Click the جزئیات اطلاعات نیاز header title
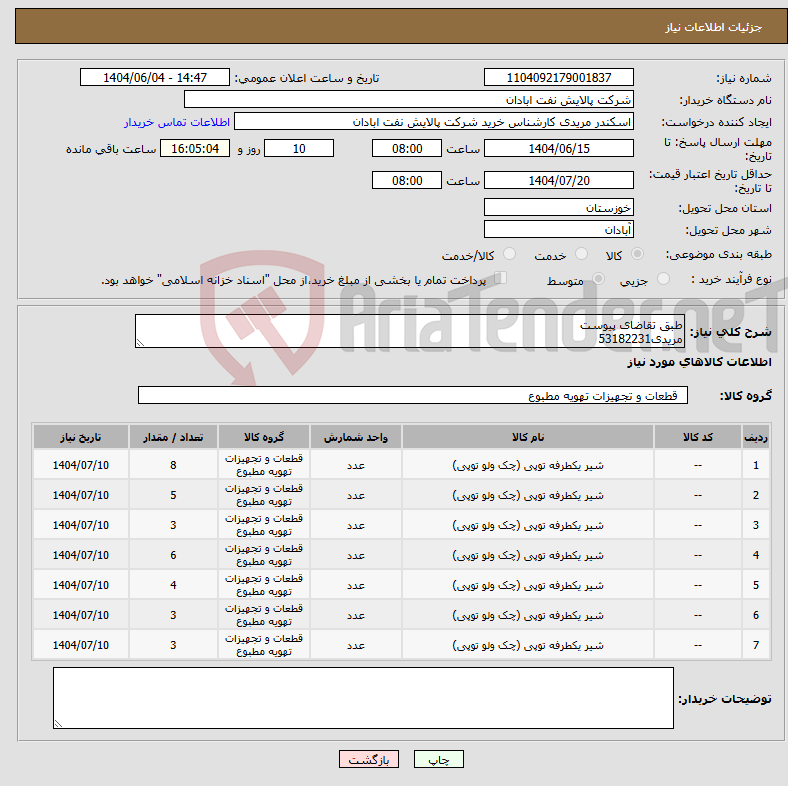 pos(714,27)
